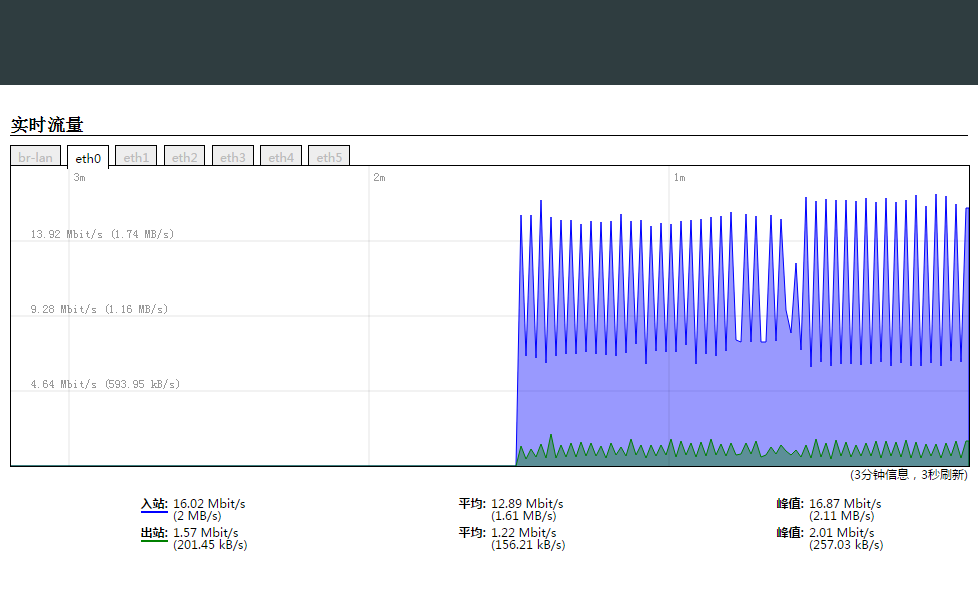The image size is (978, 589).
Task: Select the eth0 tab
Action: click(x=88, y=158)
